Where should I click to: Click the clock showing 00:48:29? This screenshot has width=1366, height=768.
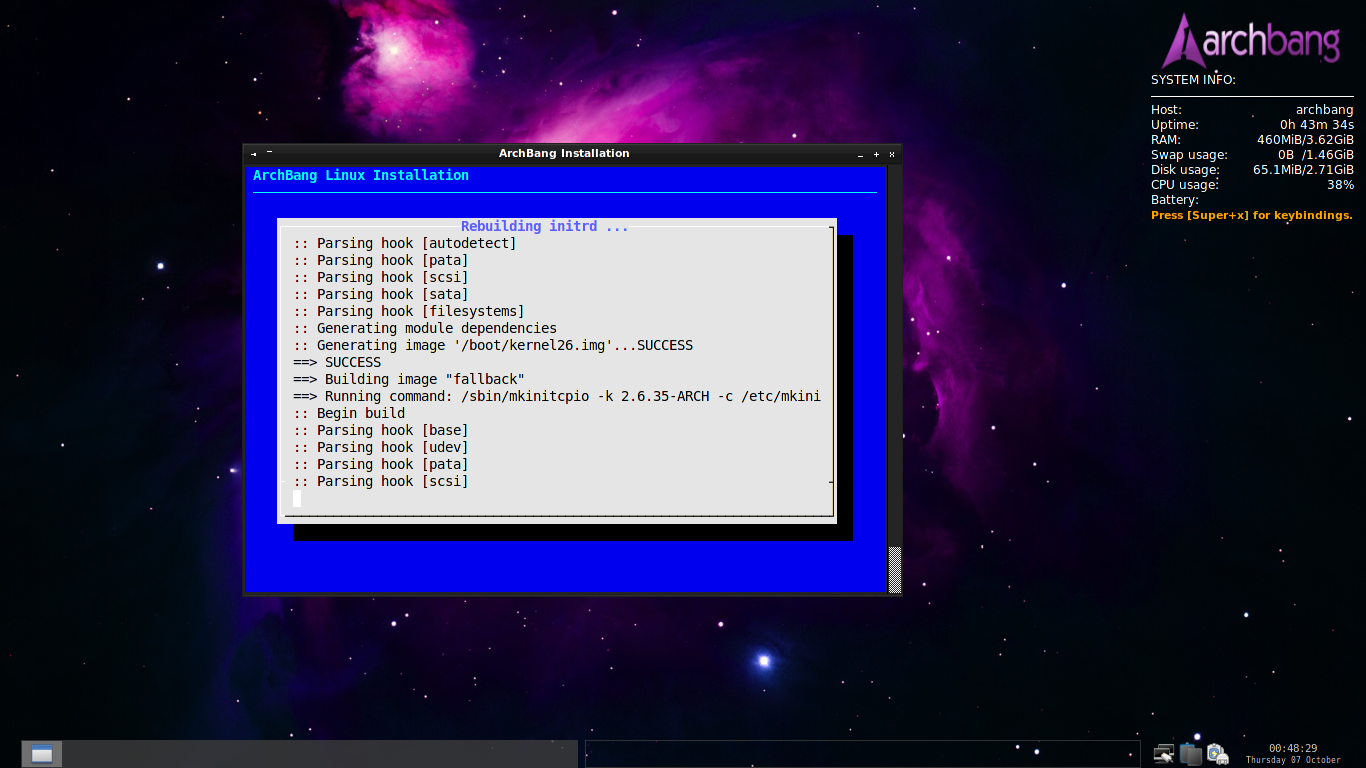(1293, 748)
